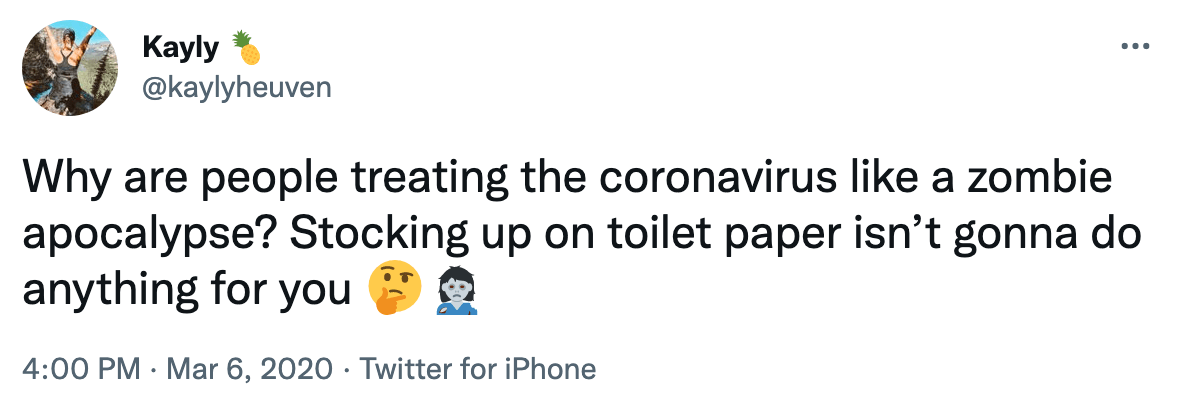Open the Twitter for iPhone source link

point(477,369)
